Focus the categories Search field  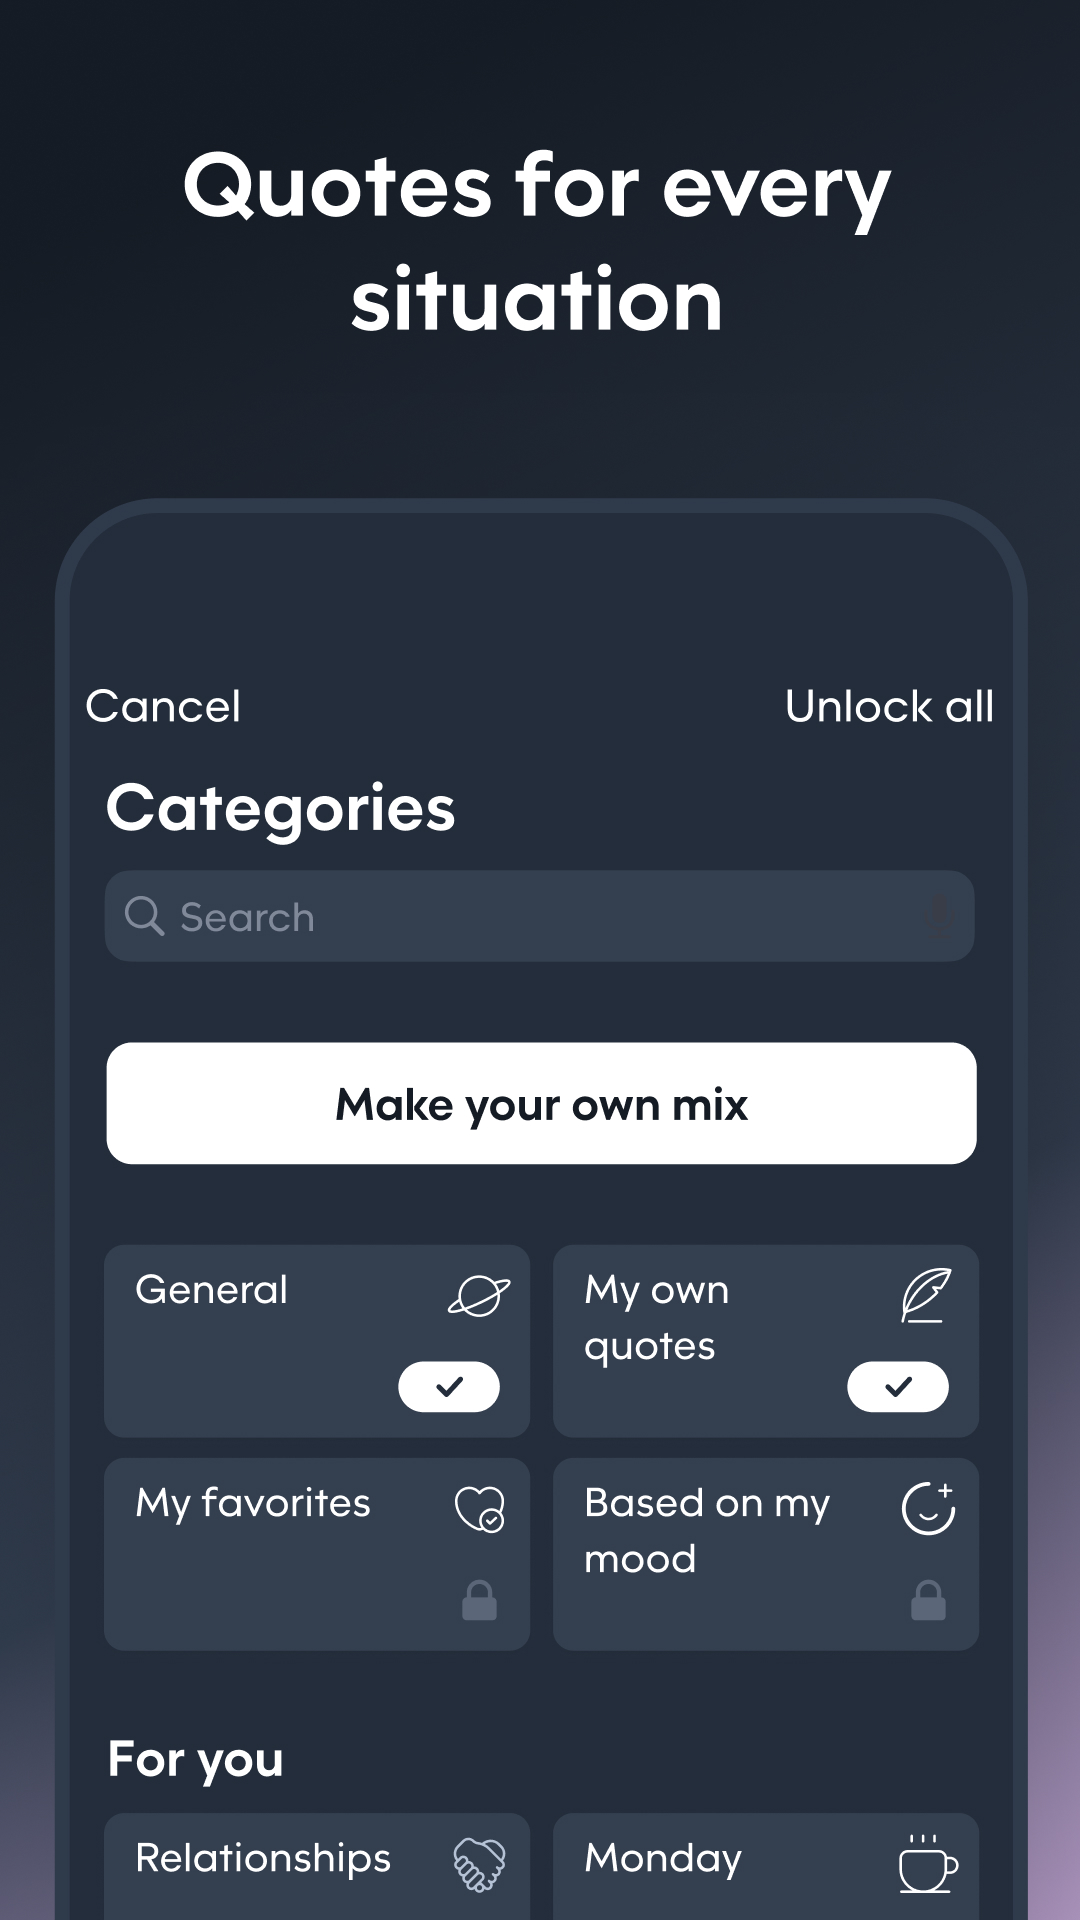click(x=540, y=916)
